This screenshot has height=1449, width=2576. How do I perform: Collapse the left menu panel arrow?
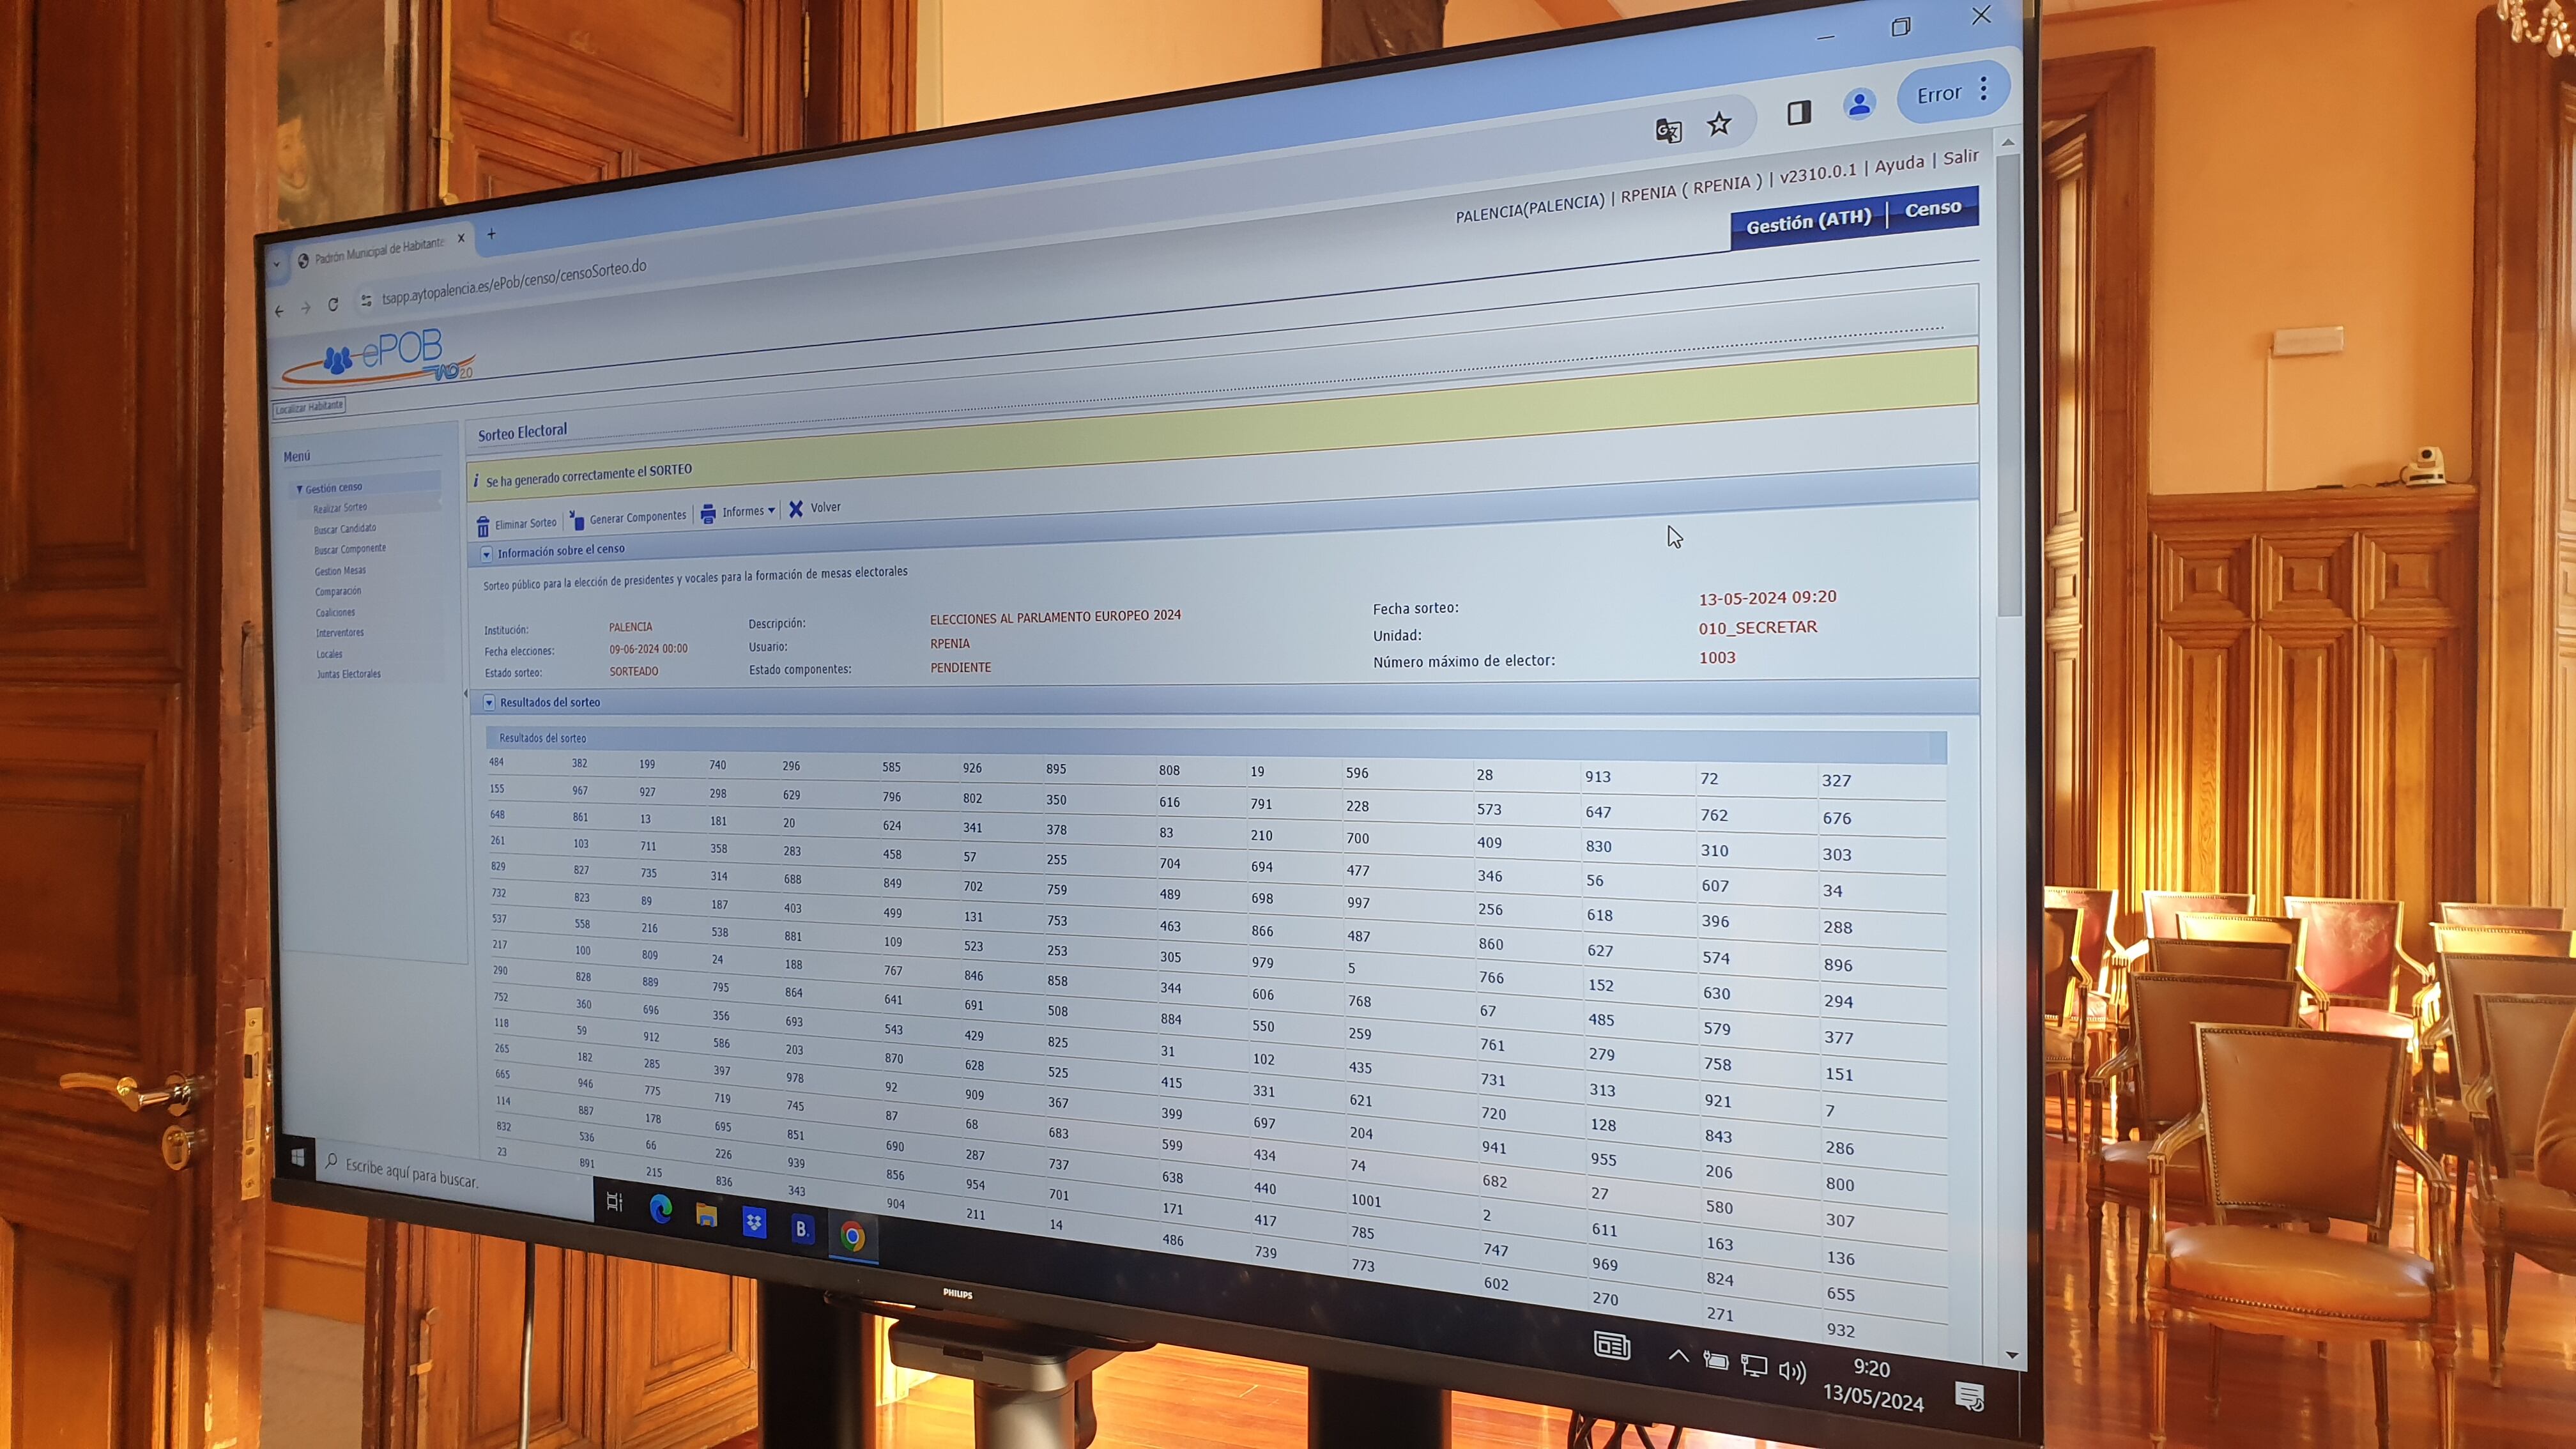coord(466,693)
